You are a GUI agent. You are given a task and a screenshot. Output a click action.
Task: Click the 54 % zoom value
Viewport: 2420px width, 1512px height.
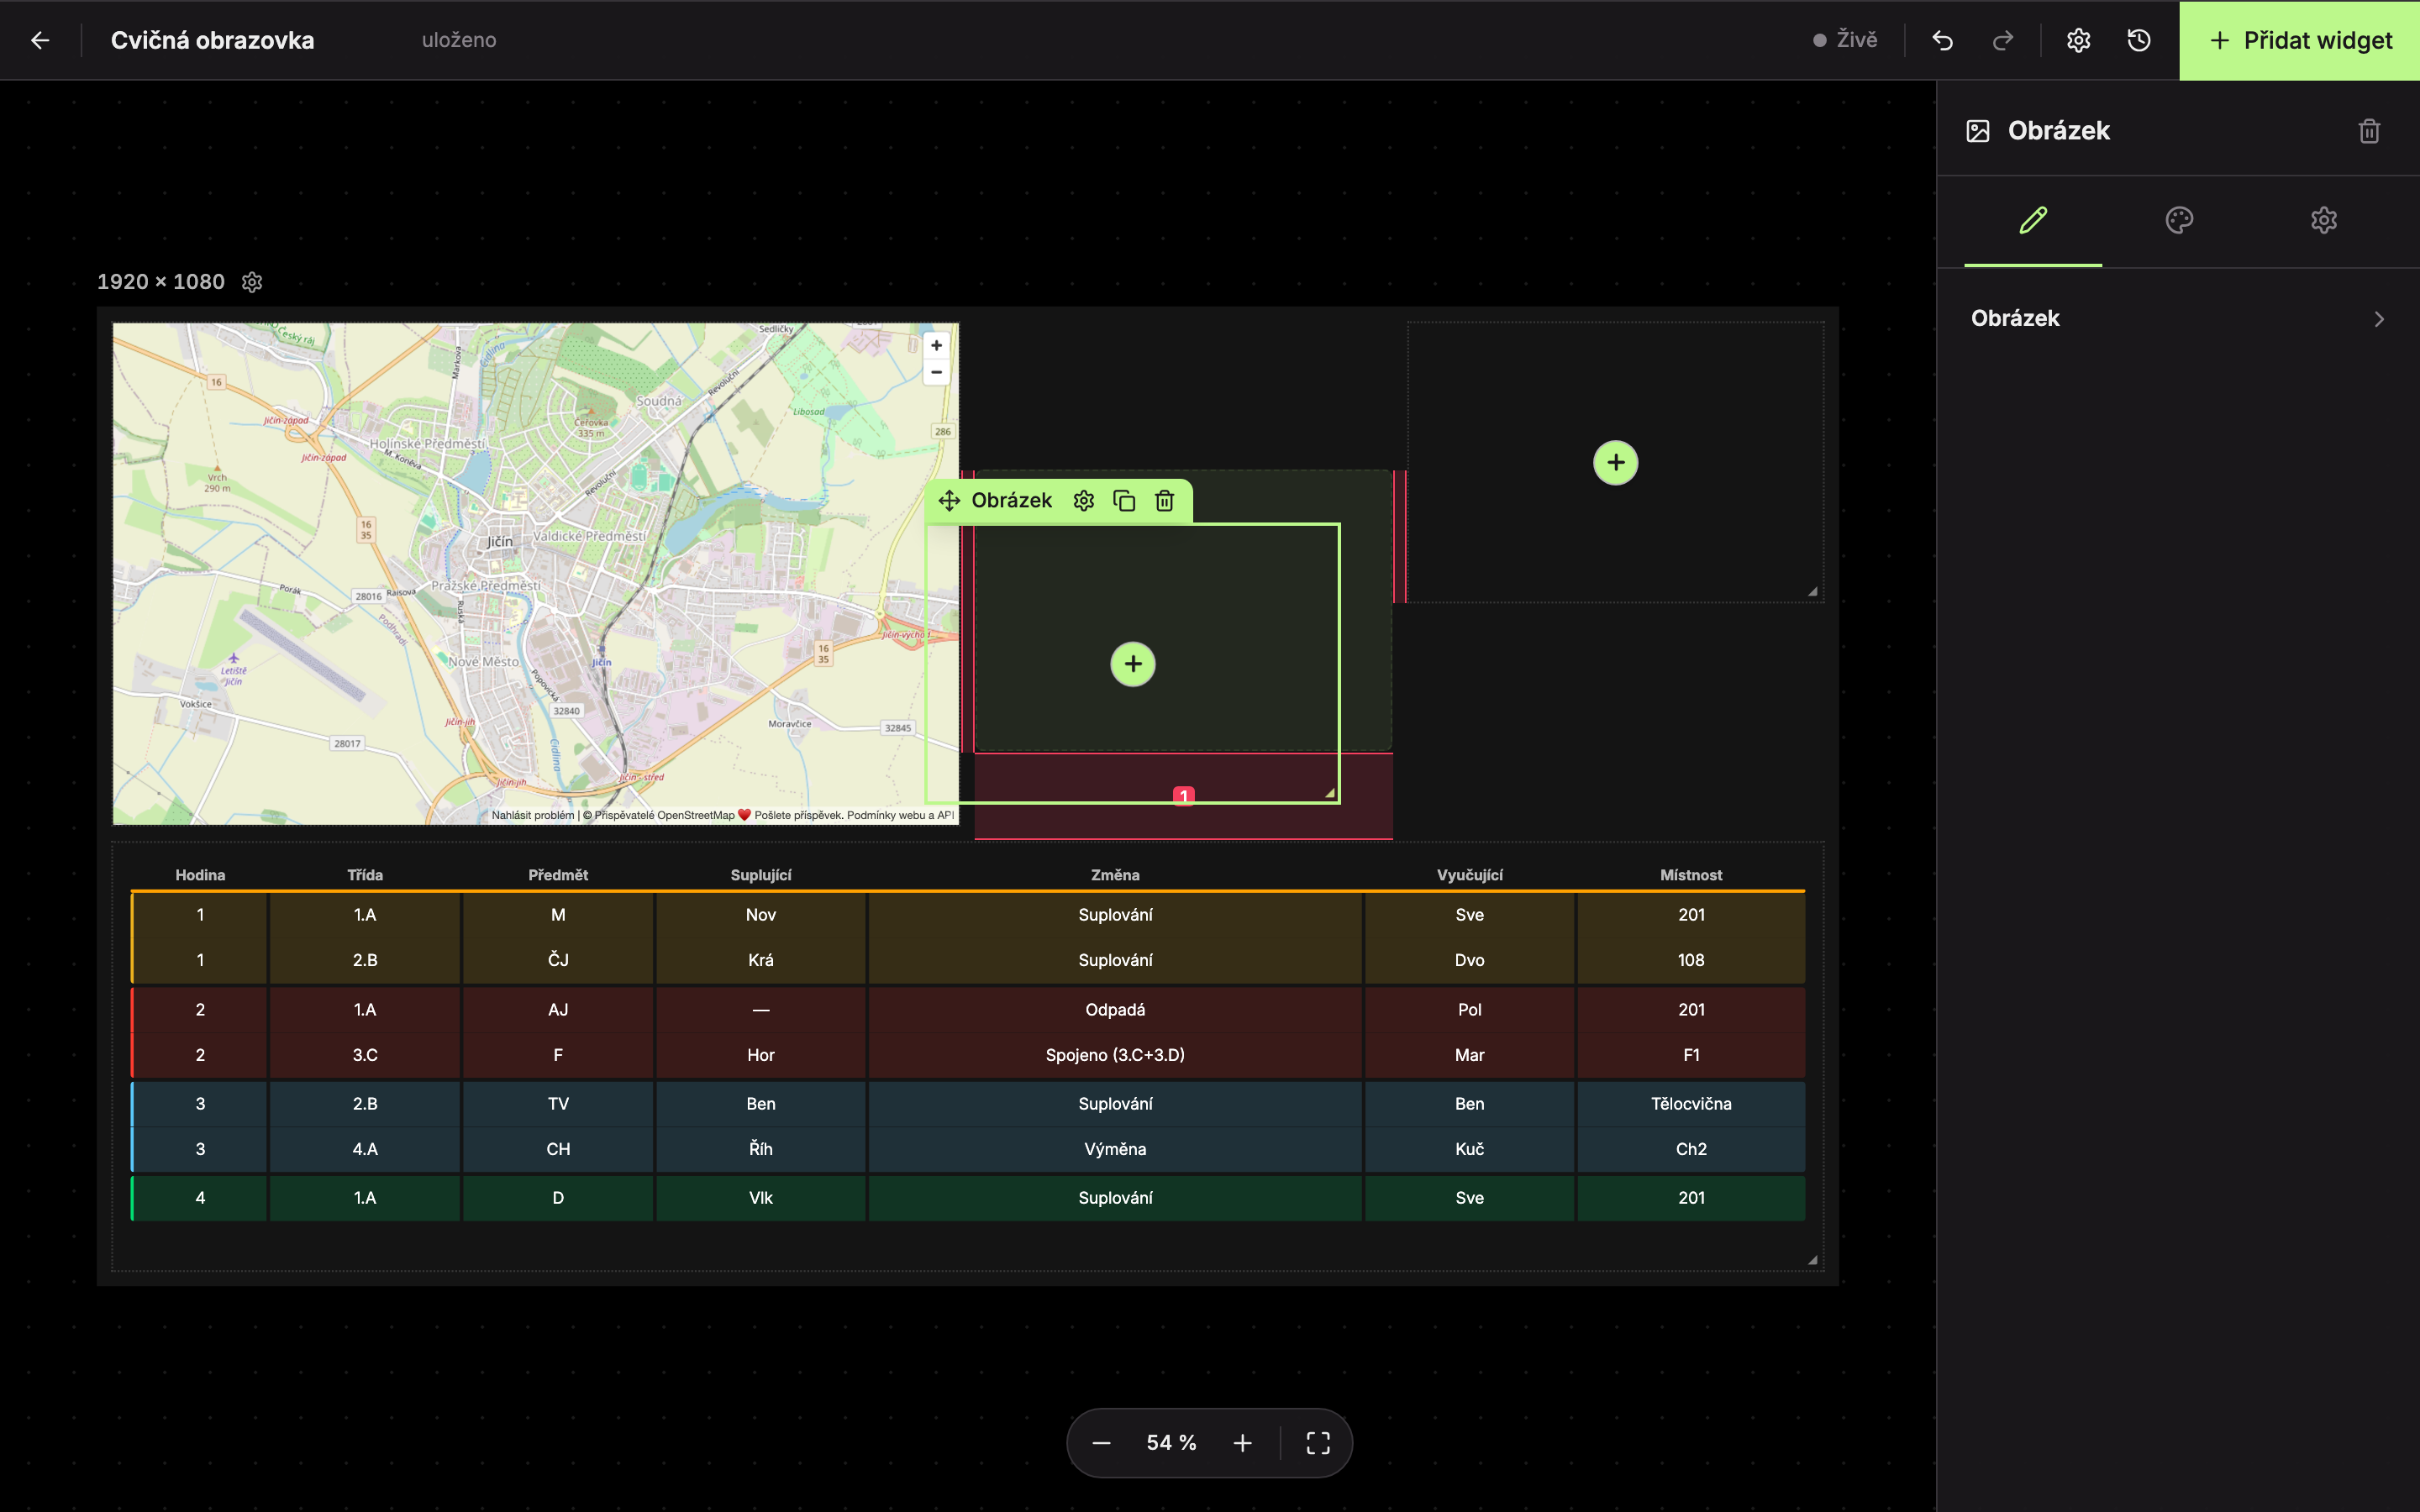click(x=1171, y=1443)
